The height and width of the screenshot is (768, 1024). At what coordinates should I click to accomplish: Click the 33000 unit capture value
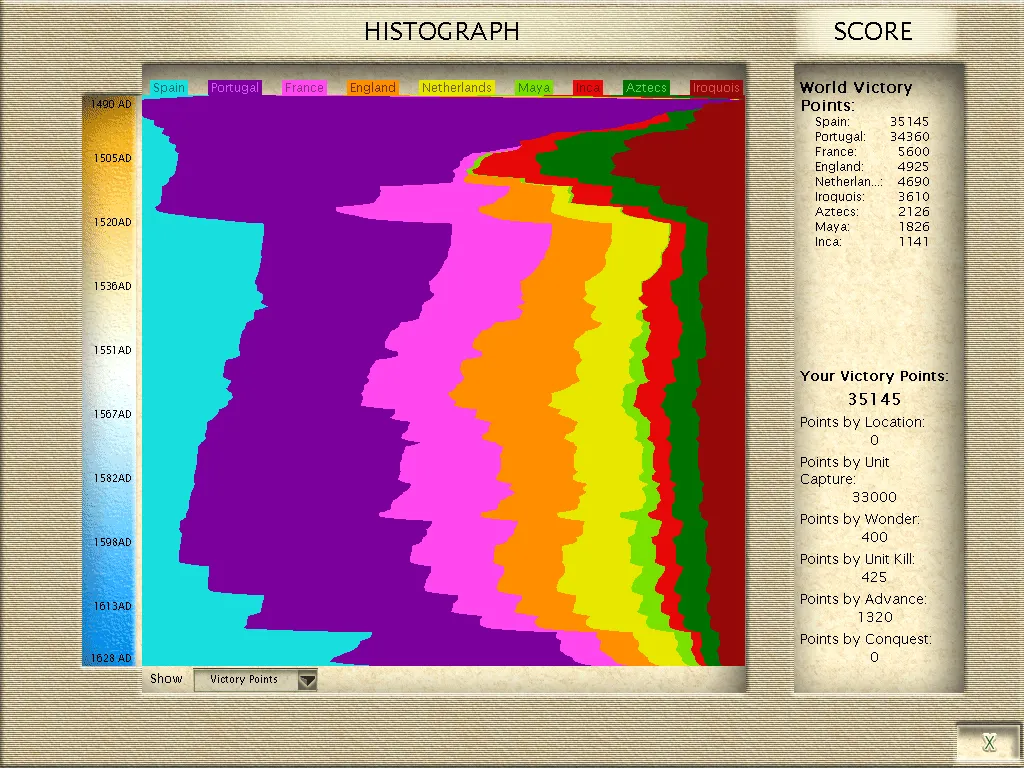[874, 497]
